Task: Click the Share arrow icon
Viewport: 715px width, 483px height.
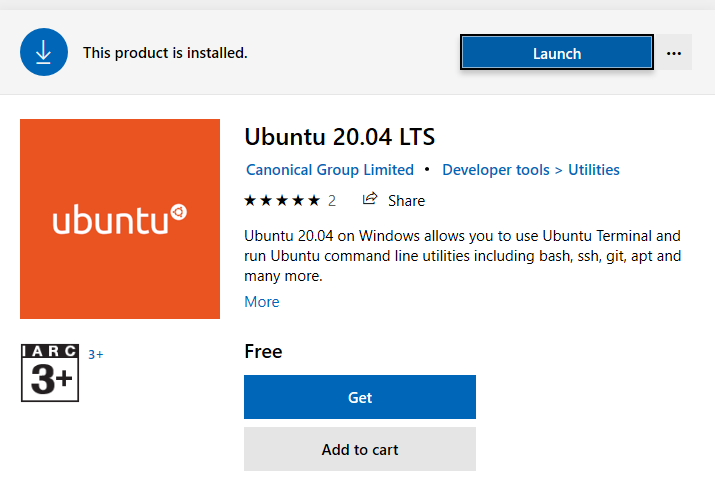Action: click(x=370, y=199)
